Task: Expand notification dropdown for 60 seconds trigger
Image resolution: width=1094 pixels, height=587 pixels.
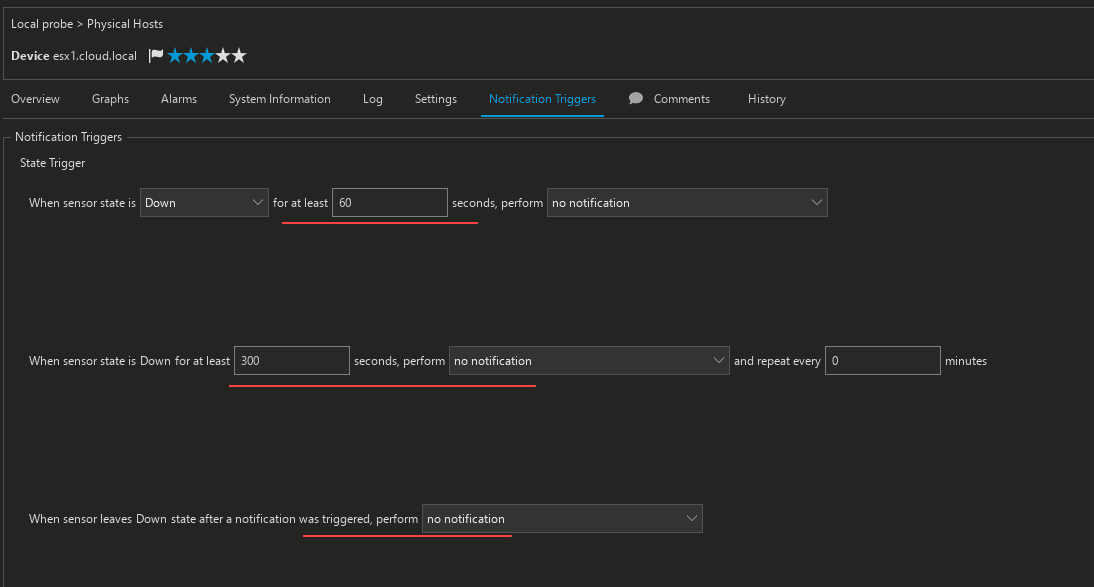Action: [x=687, y=203]
